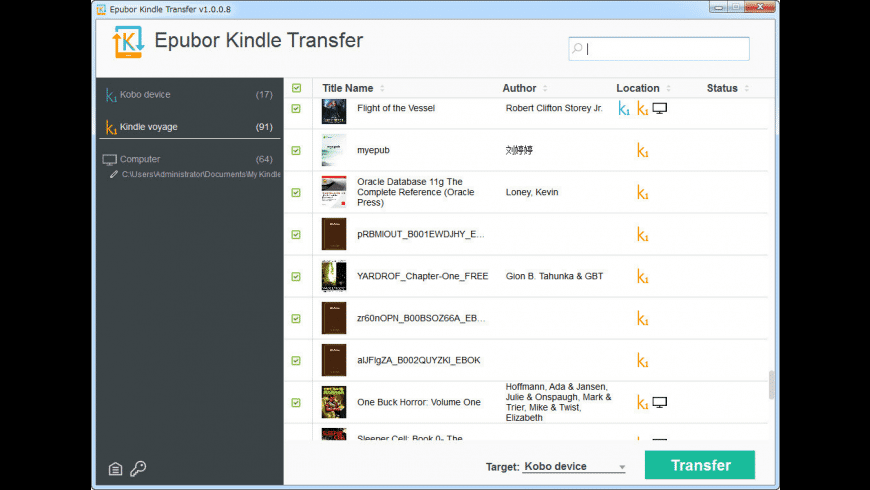Click zr60nOPN book cover thumbnail

pyautogui.click(x=334, y=318)
